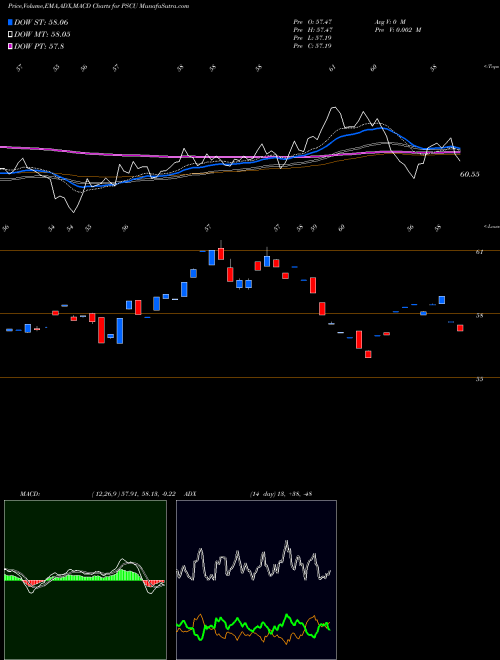Screen dimensions: 500x660
Task: Click the magenta DOW PT legend swatch
Action: (11, 46)
